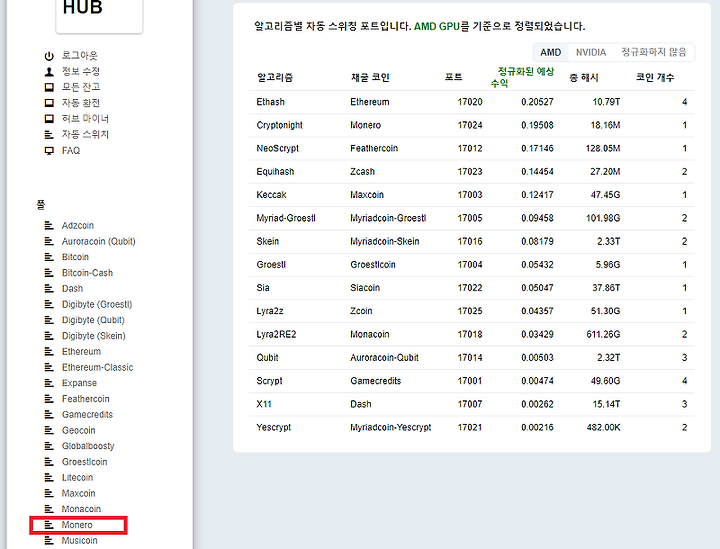Click port value 17003 in Keccak row
The height and width of the screenshot is (549, 720).
point(470,195)
